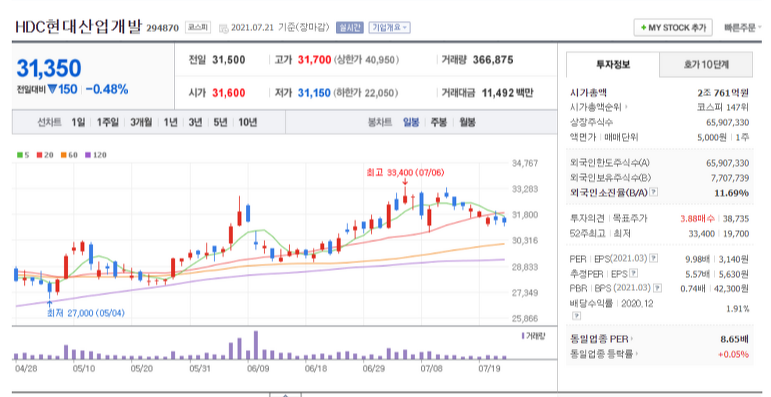Click the 외국인보유주식수 value 7,707,739
The height and width of the screenshot is (397, 771).
click(x=730, y=178)
